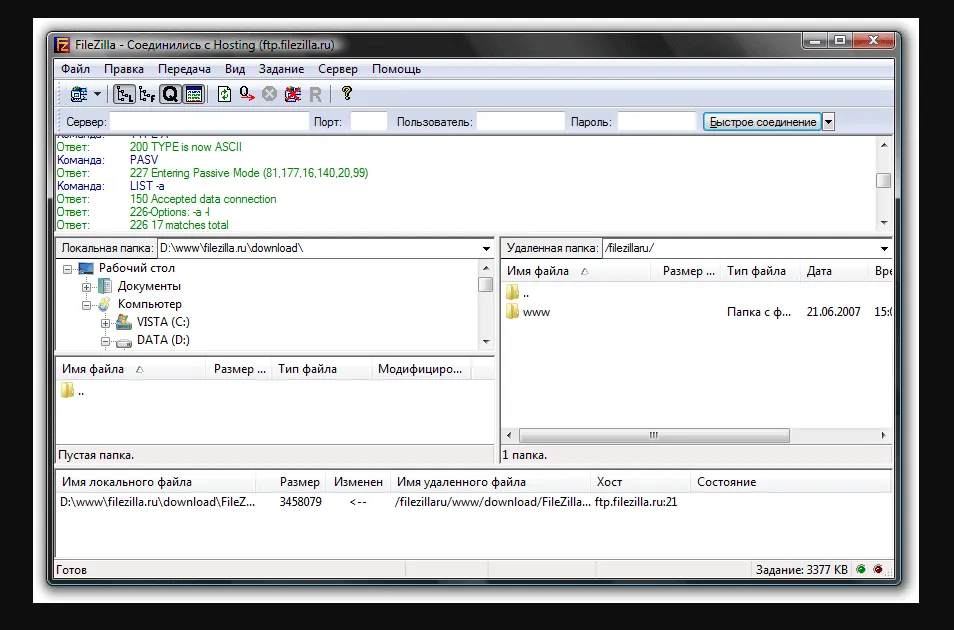954x630 pixels.
Task: Sort remote files by Размер column
Action: [686, 271]
